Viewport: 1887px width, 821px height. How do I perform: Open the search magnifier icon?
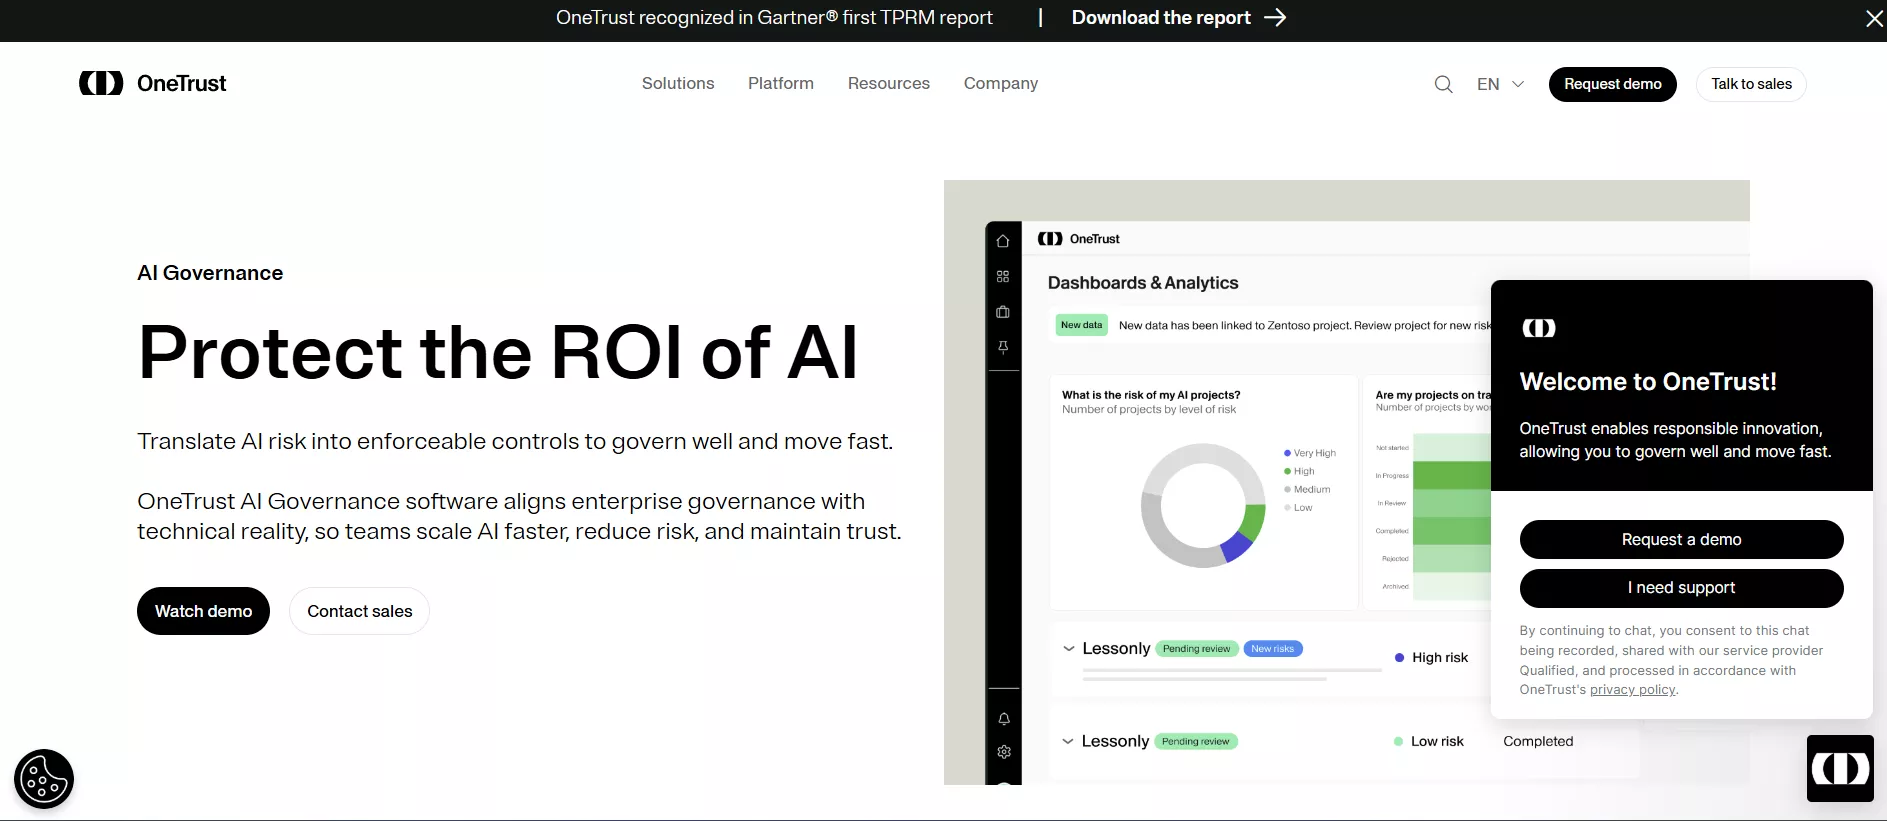pos(1443,84)
